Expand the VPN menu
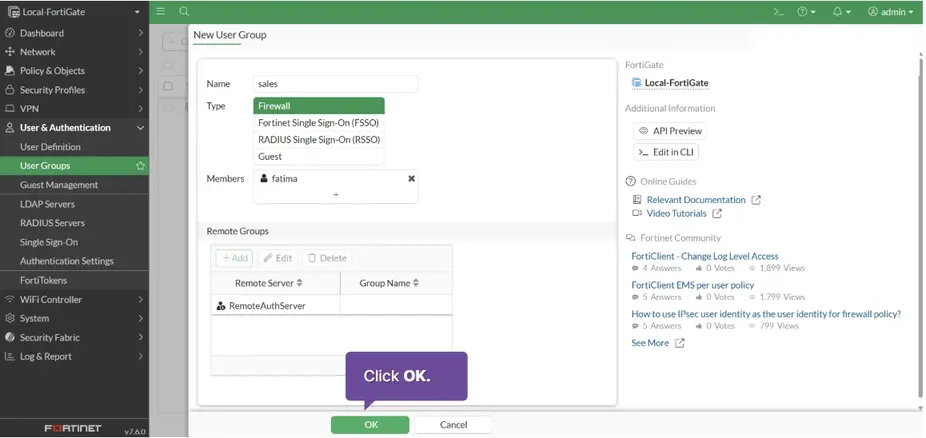 pyautogui.click(x=74, y=109)
